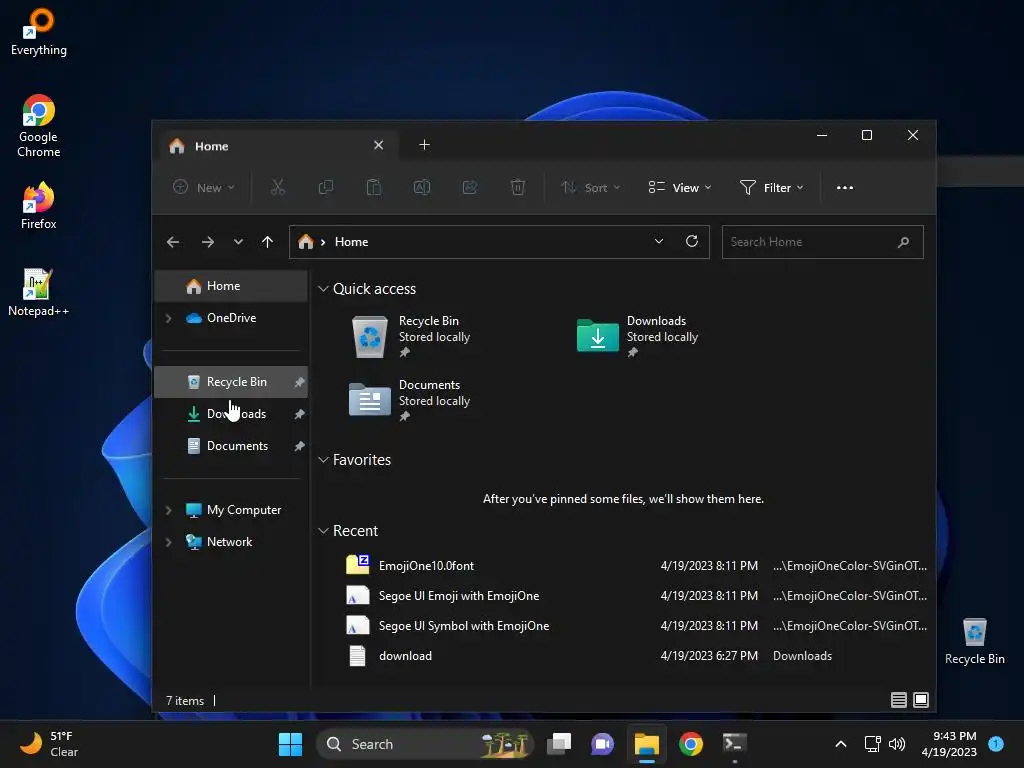Open Google Chrome desktop shortcut
1024x768 pixels.
click(39, 126)
